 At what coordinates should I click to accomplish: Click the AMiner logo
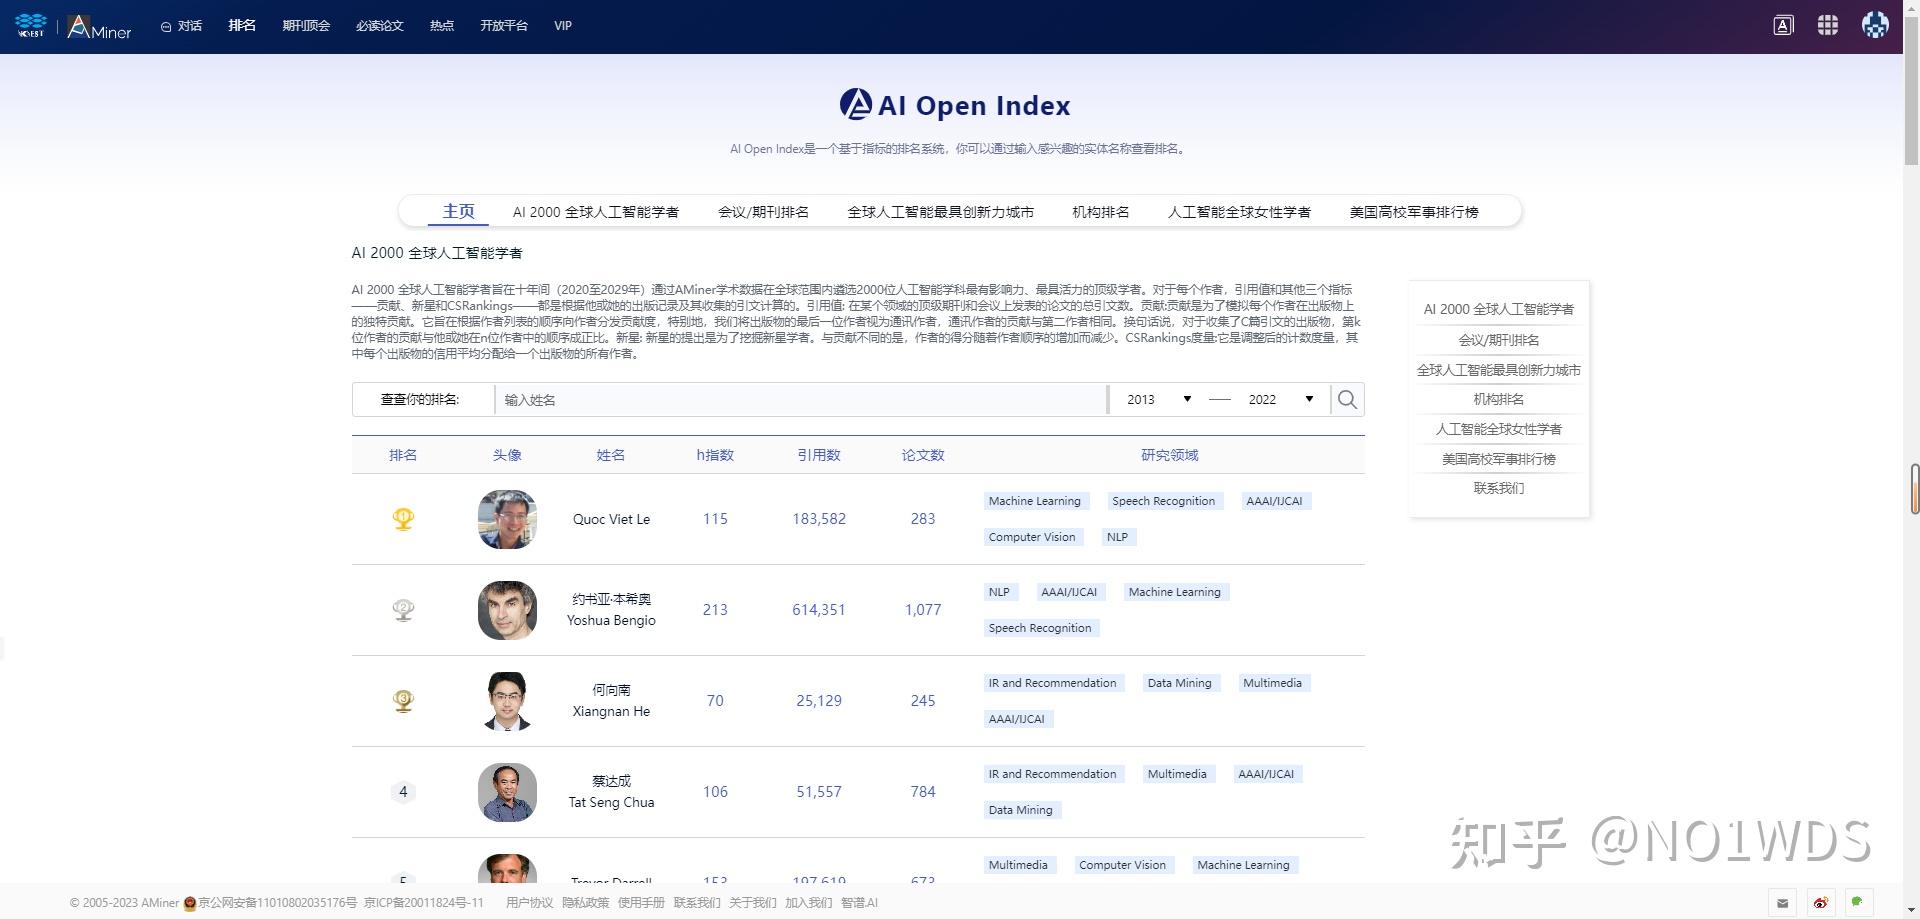[98, 27]
